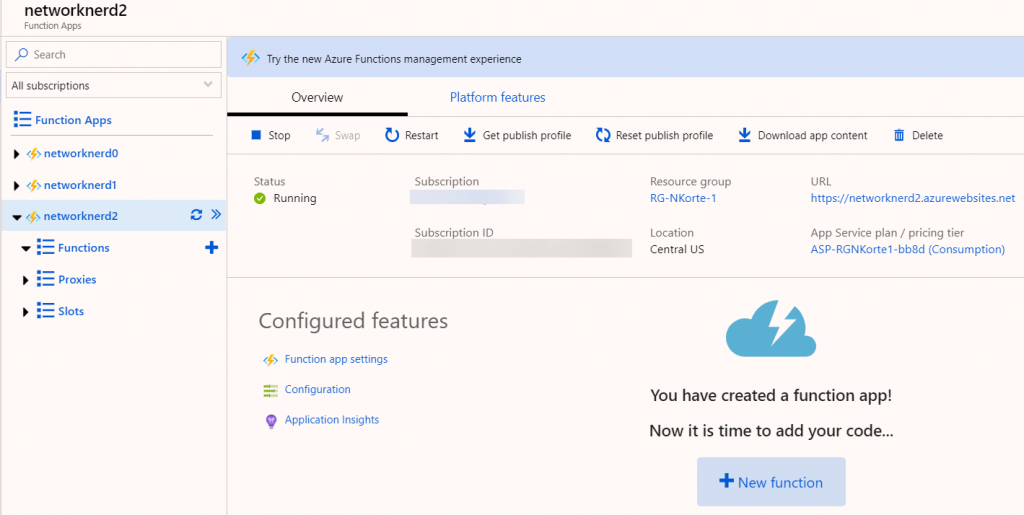The width and height of the screenshot is (1024, 515).
Task: Expand the networknerd1 tree node
Action: click(17, 185)
